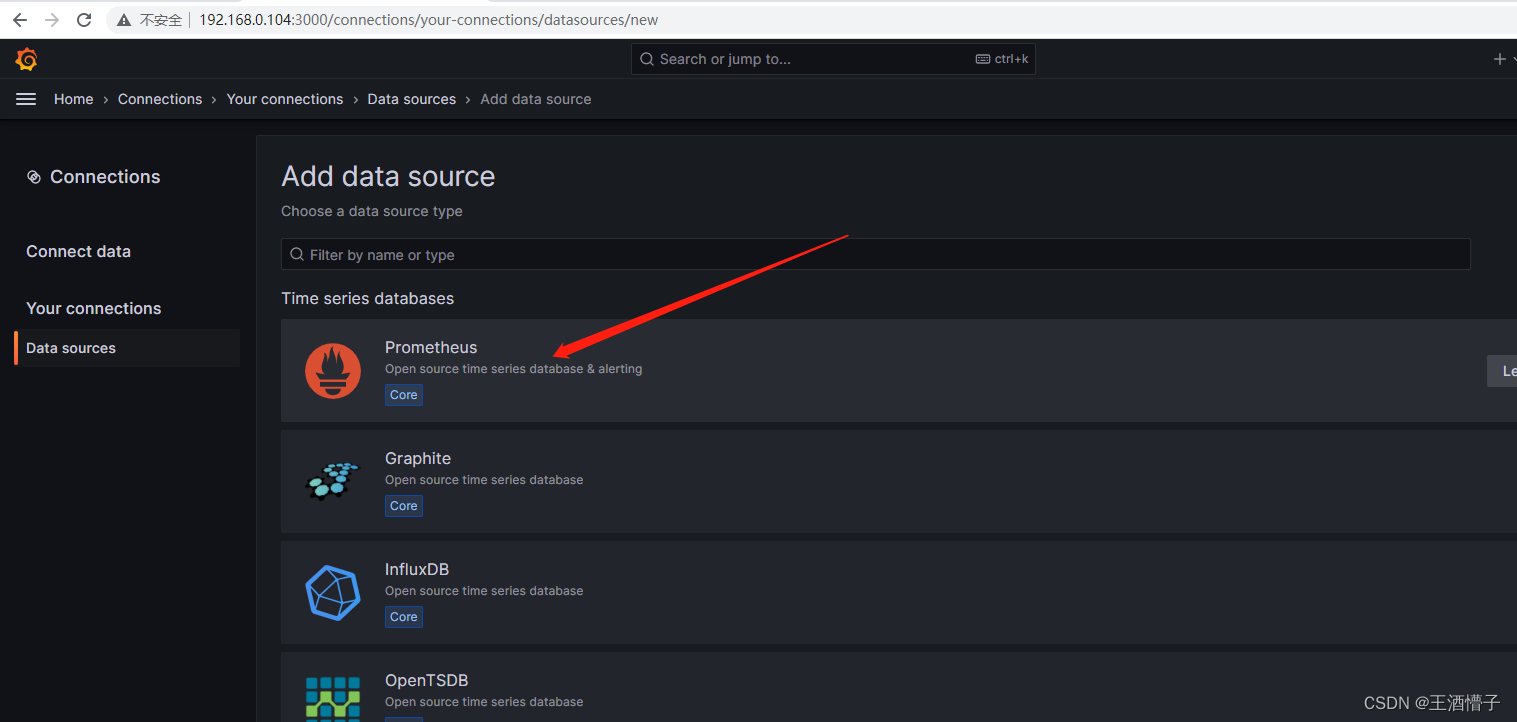
Task: Click the keyboard ctrl+k shortcut hint
Action: (x=1002, y=59)
